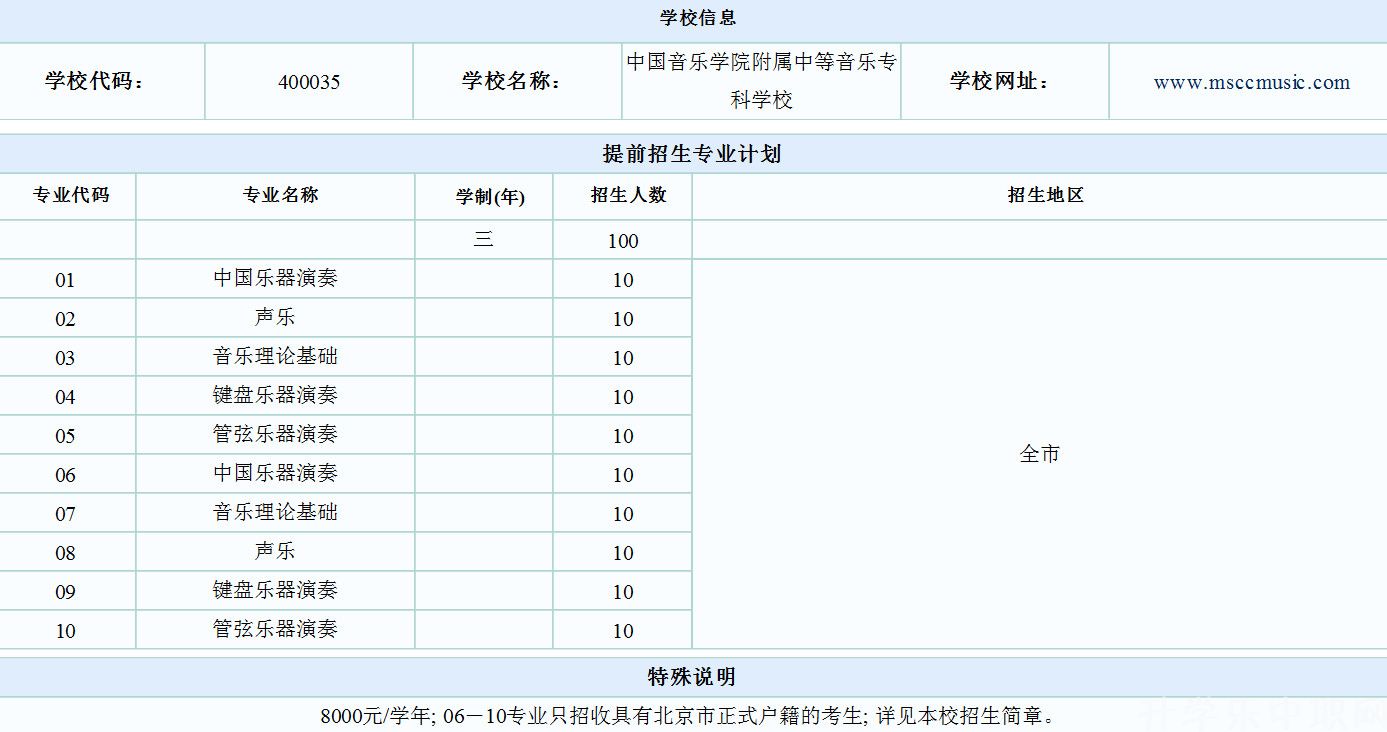Select 声乐 in row 08
The height and width of the screenshot is (732, 1387).
[275, 551]
